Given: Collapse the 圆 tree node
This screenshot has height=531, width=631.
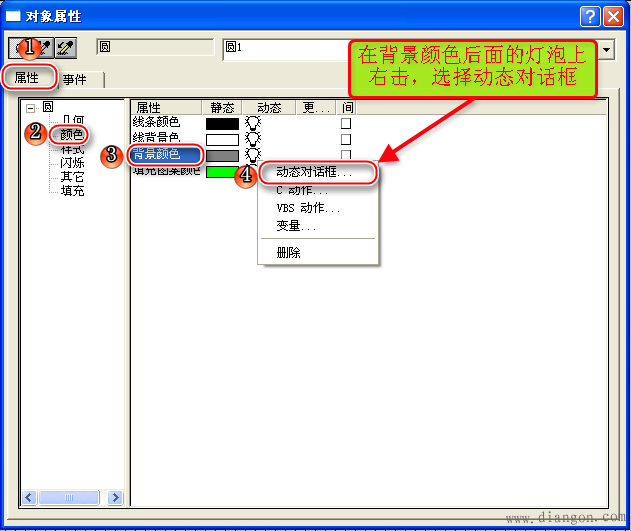Looking at the screenshot, I should pos(31,106).
